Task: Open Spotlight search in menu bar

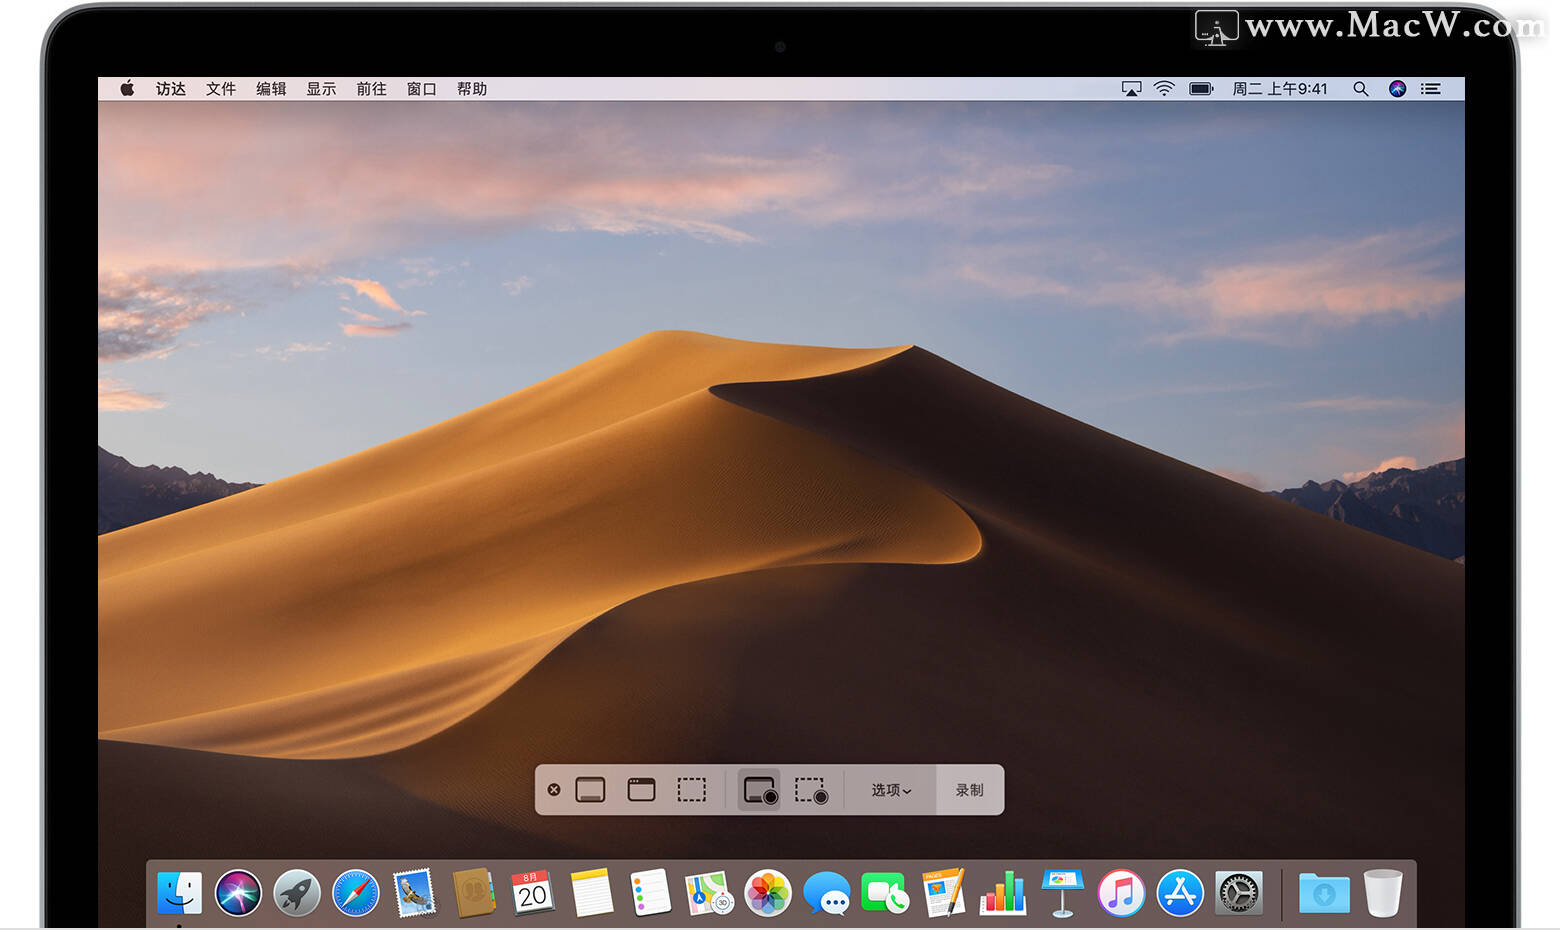Action: (1360, 89)
